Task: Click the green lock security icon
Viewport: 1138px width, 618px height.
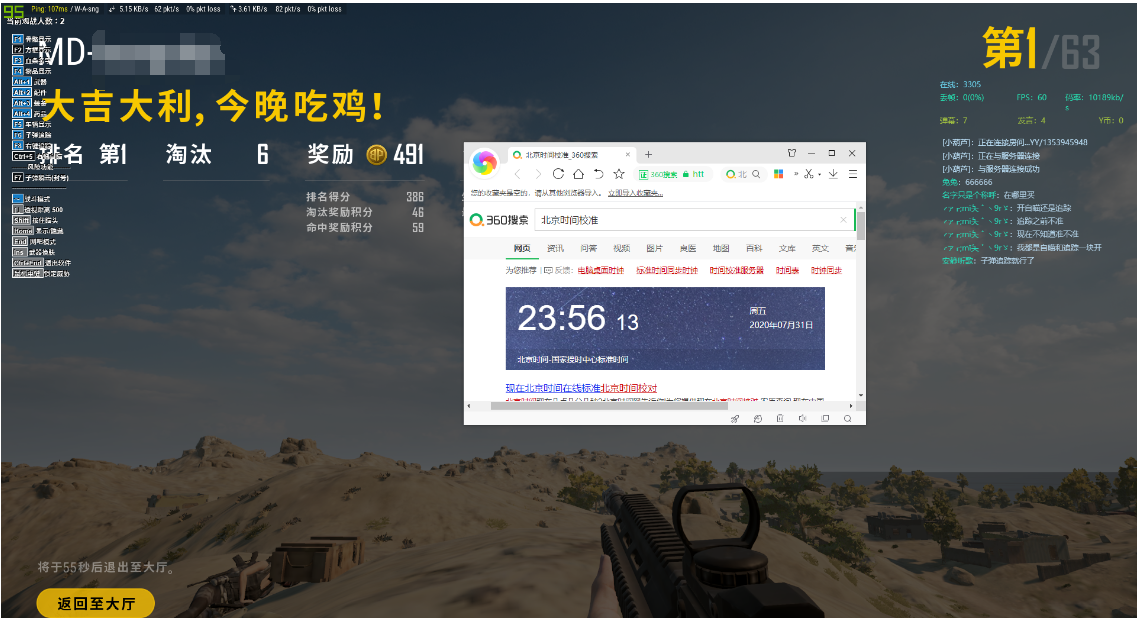Action: point(686,174)
